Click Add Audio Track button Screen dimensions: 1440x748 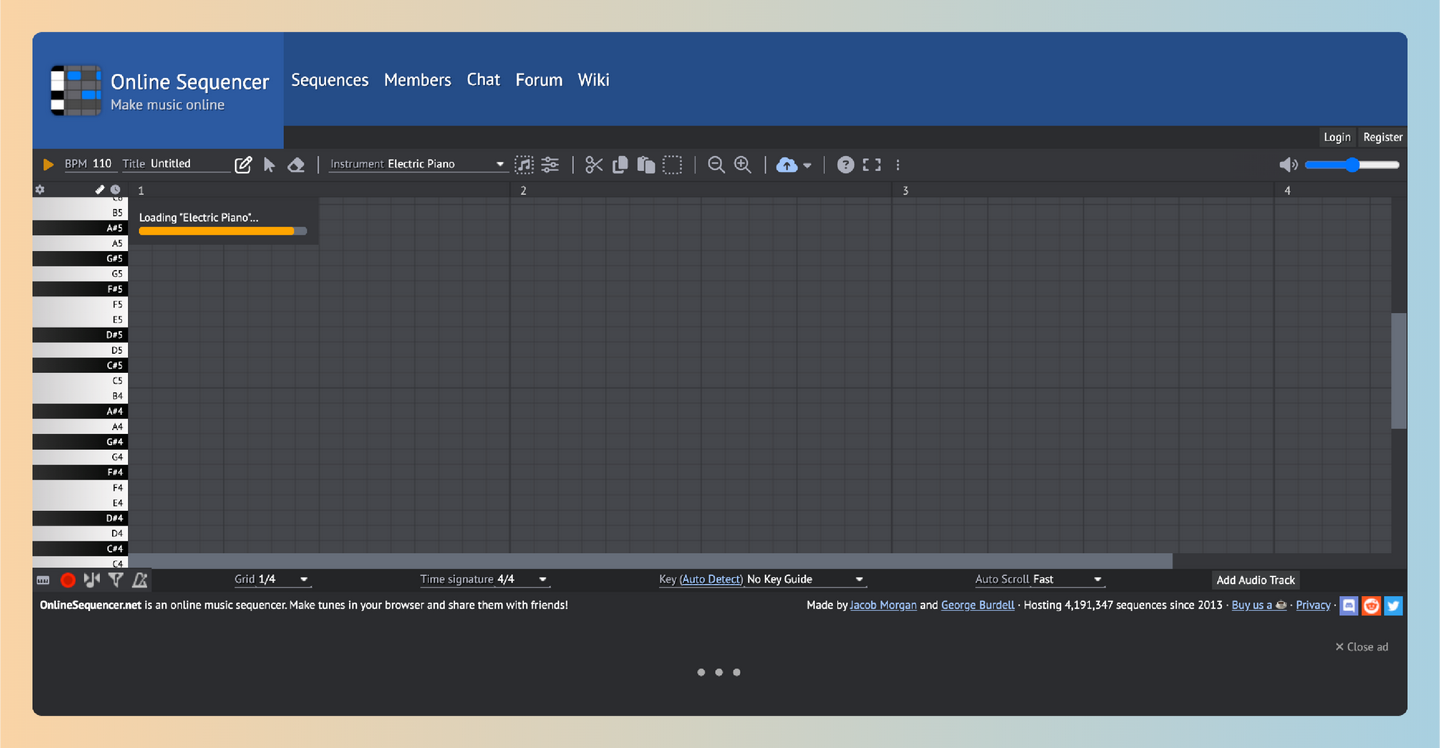(1256, 580)
